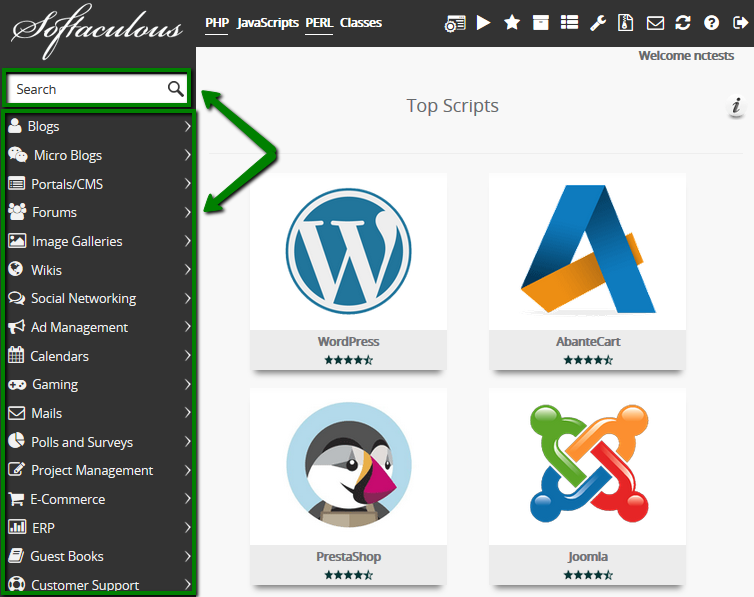Click the WordPress logo thumbnail

pos(348,251)
